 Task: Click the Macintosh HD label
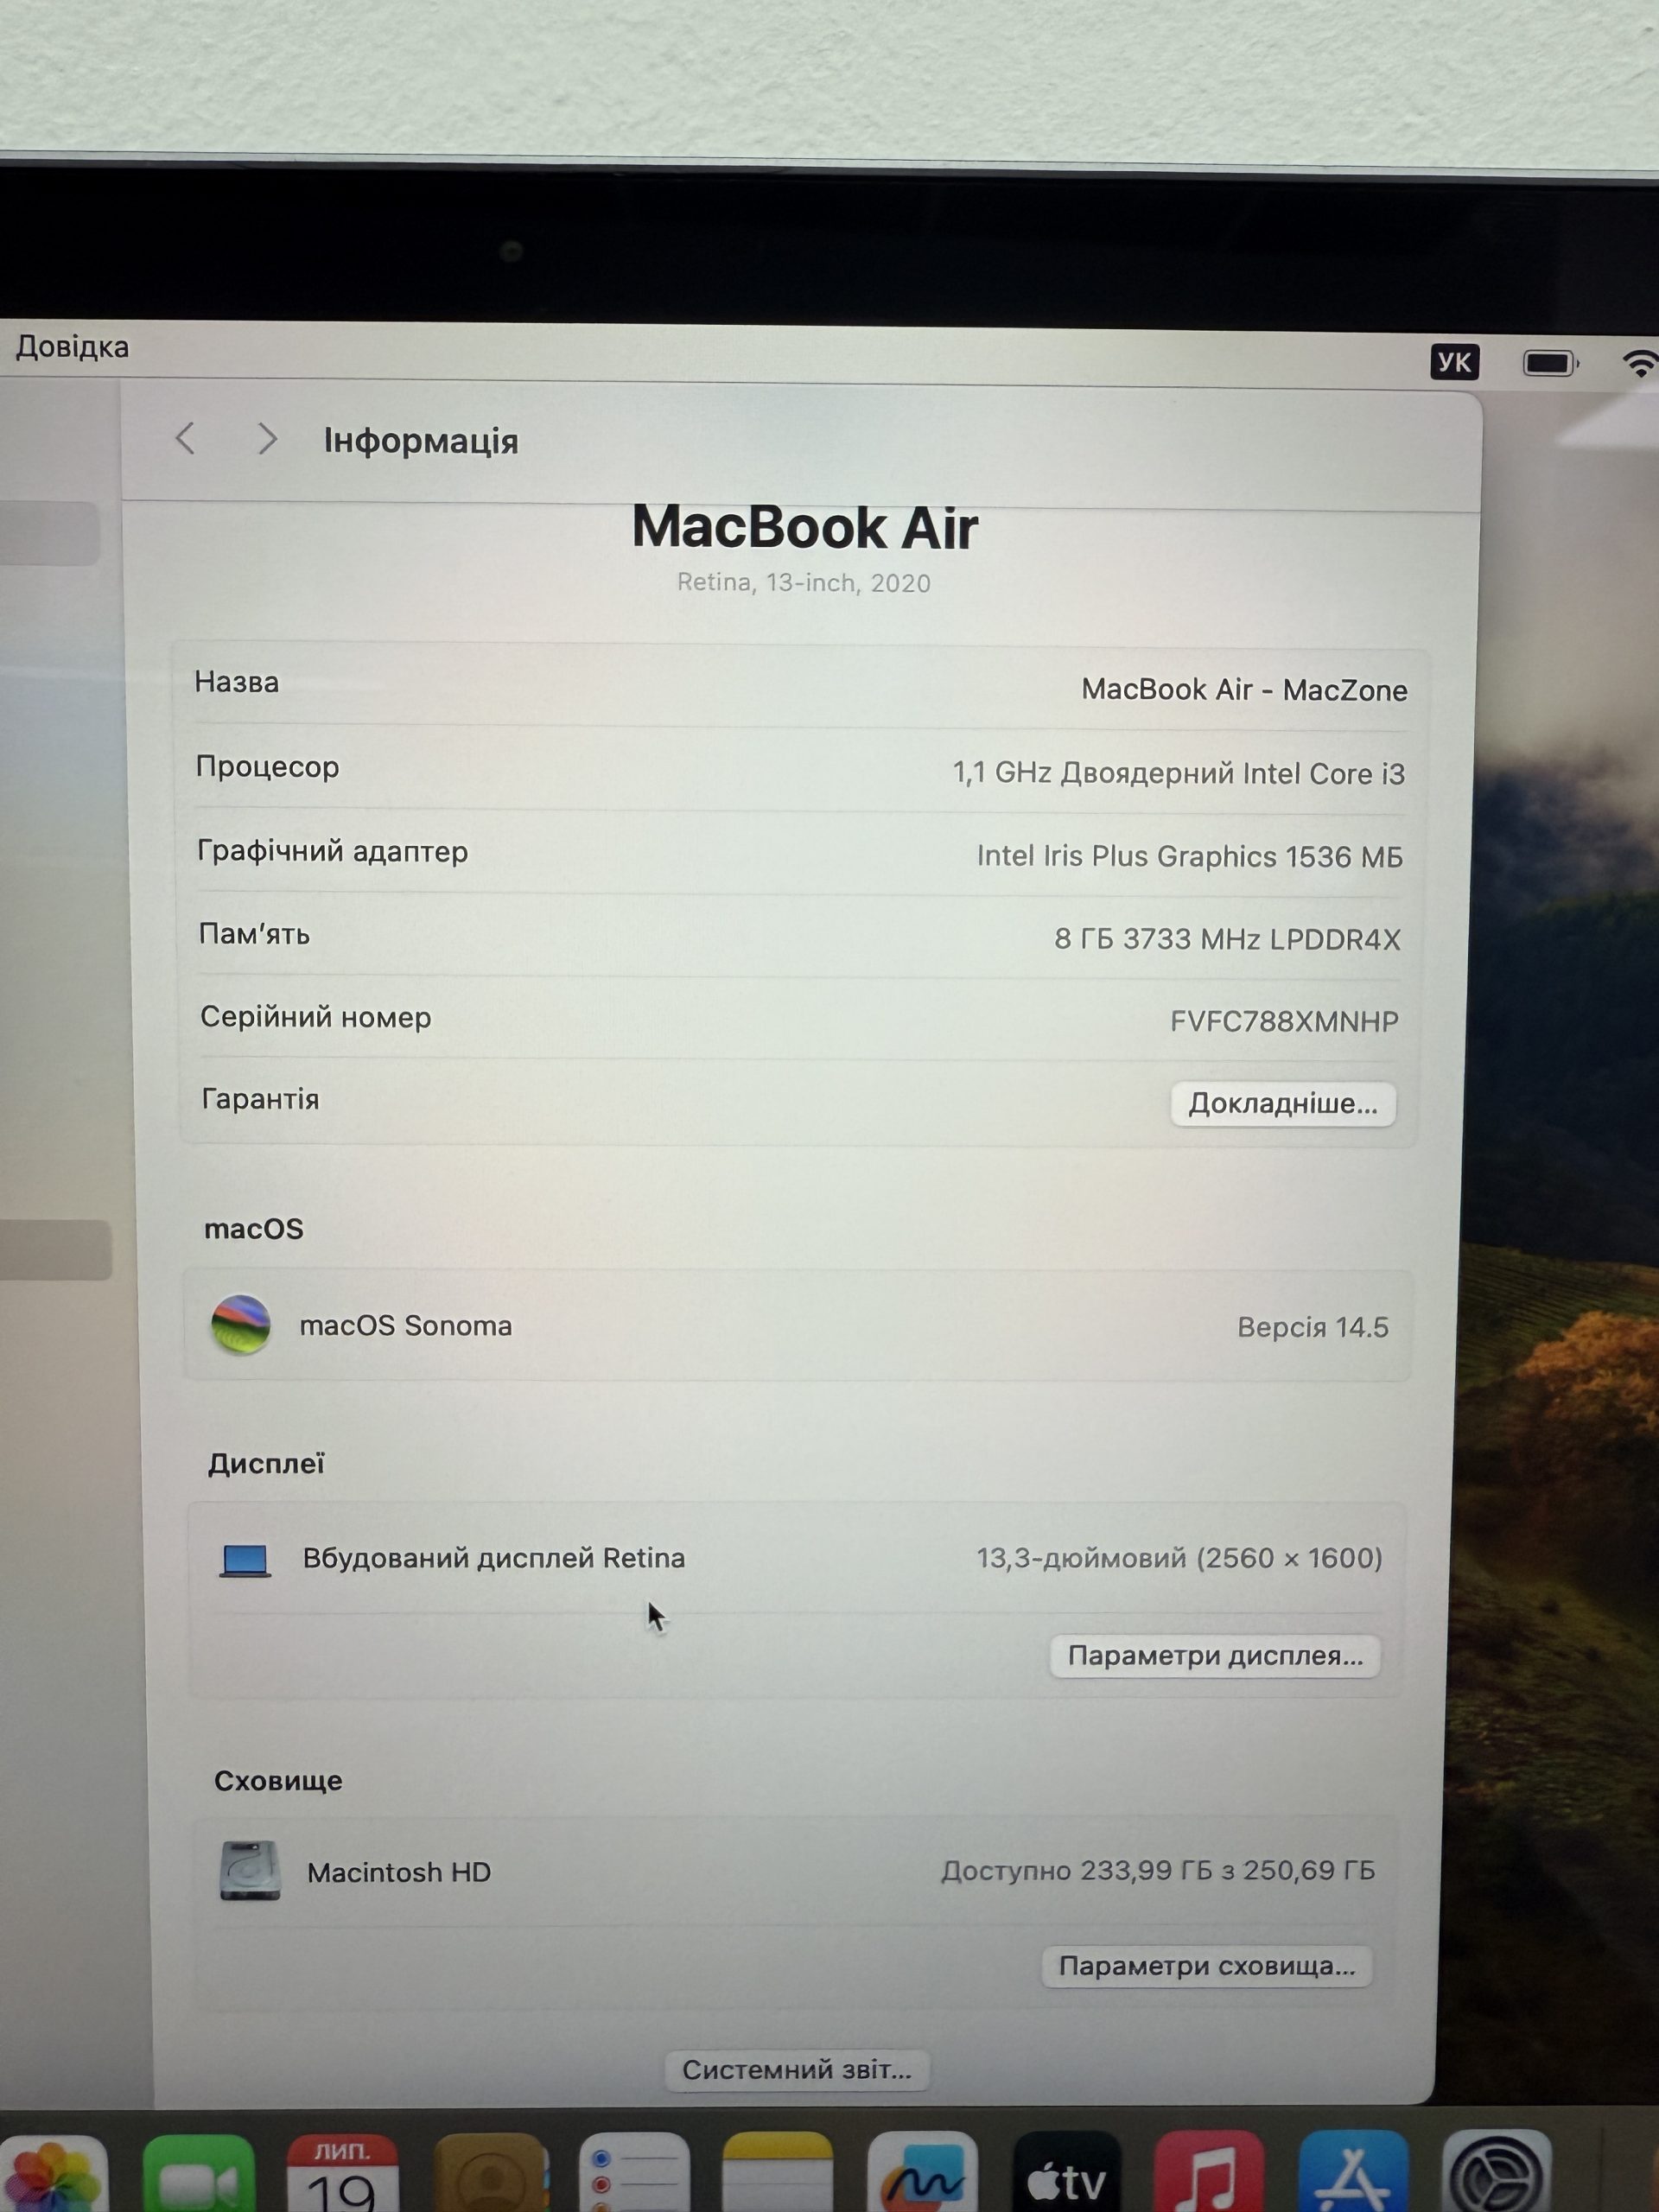point(399,1872)
